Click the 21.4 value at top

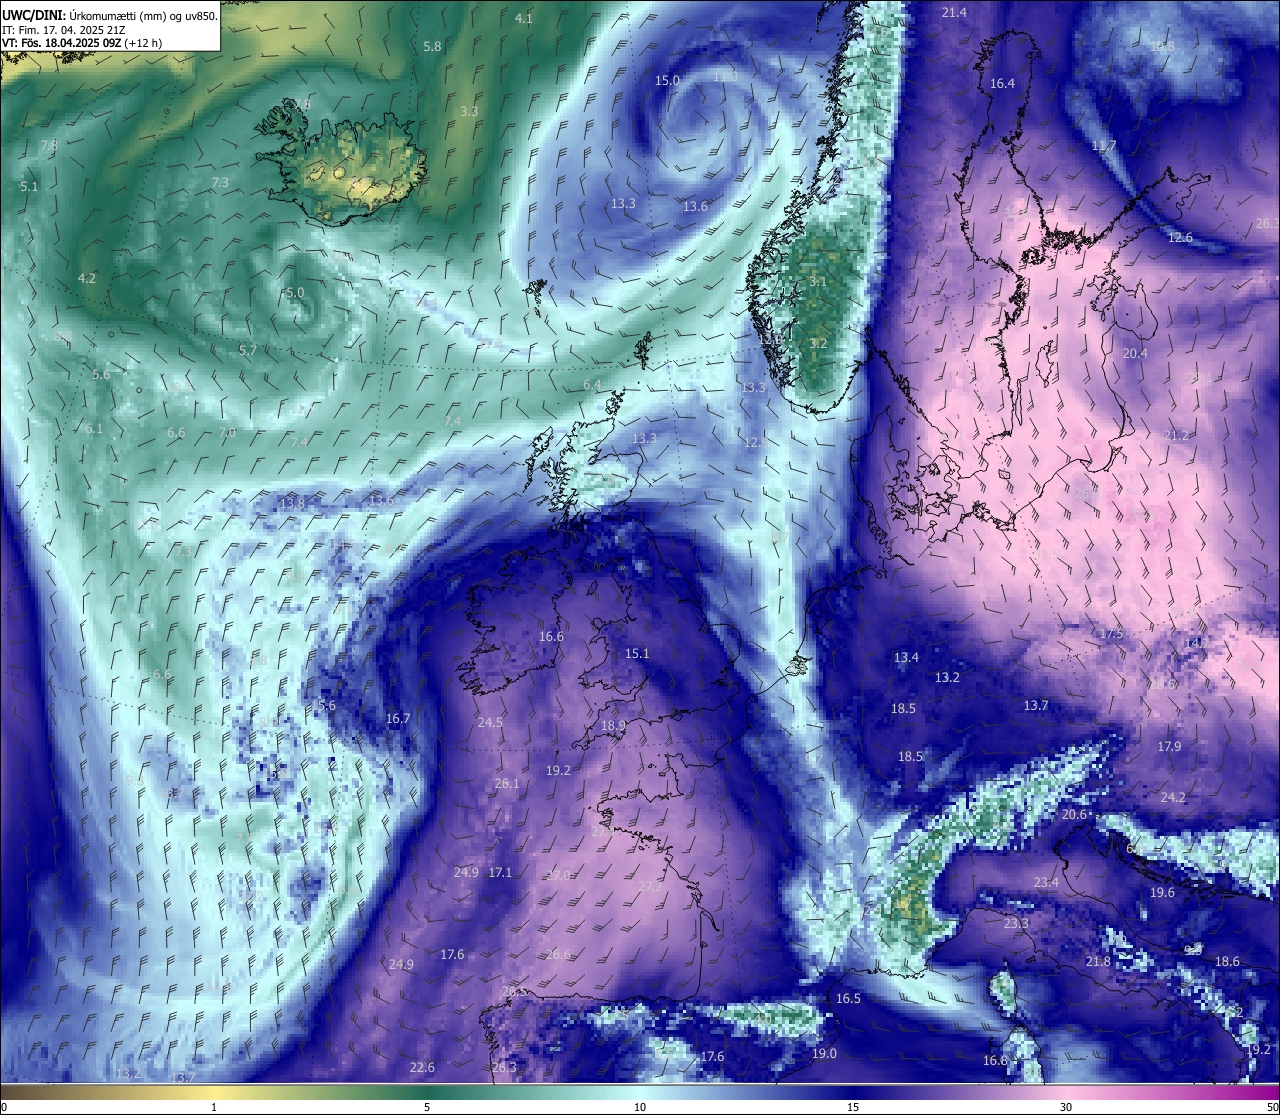954,12
